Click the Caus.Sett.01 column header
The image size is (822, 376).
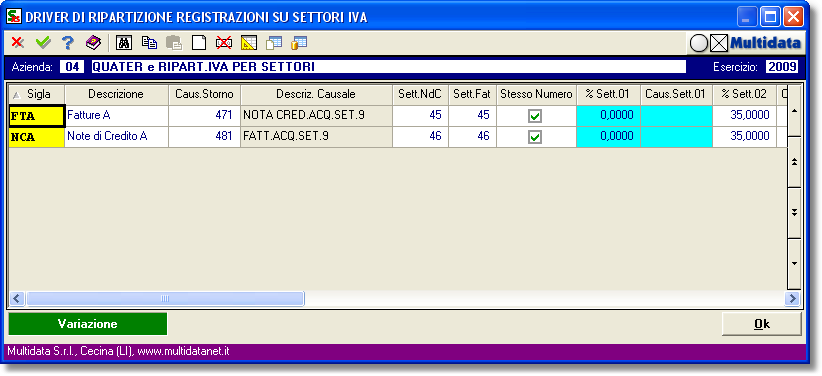point(676,94)
